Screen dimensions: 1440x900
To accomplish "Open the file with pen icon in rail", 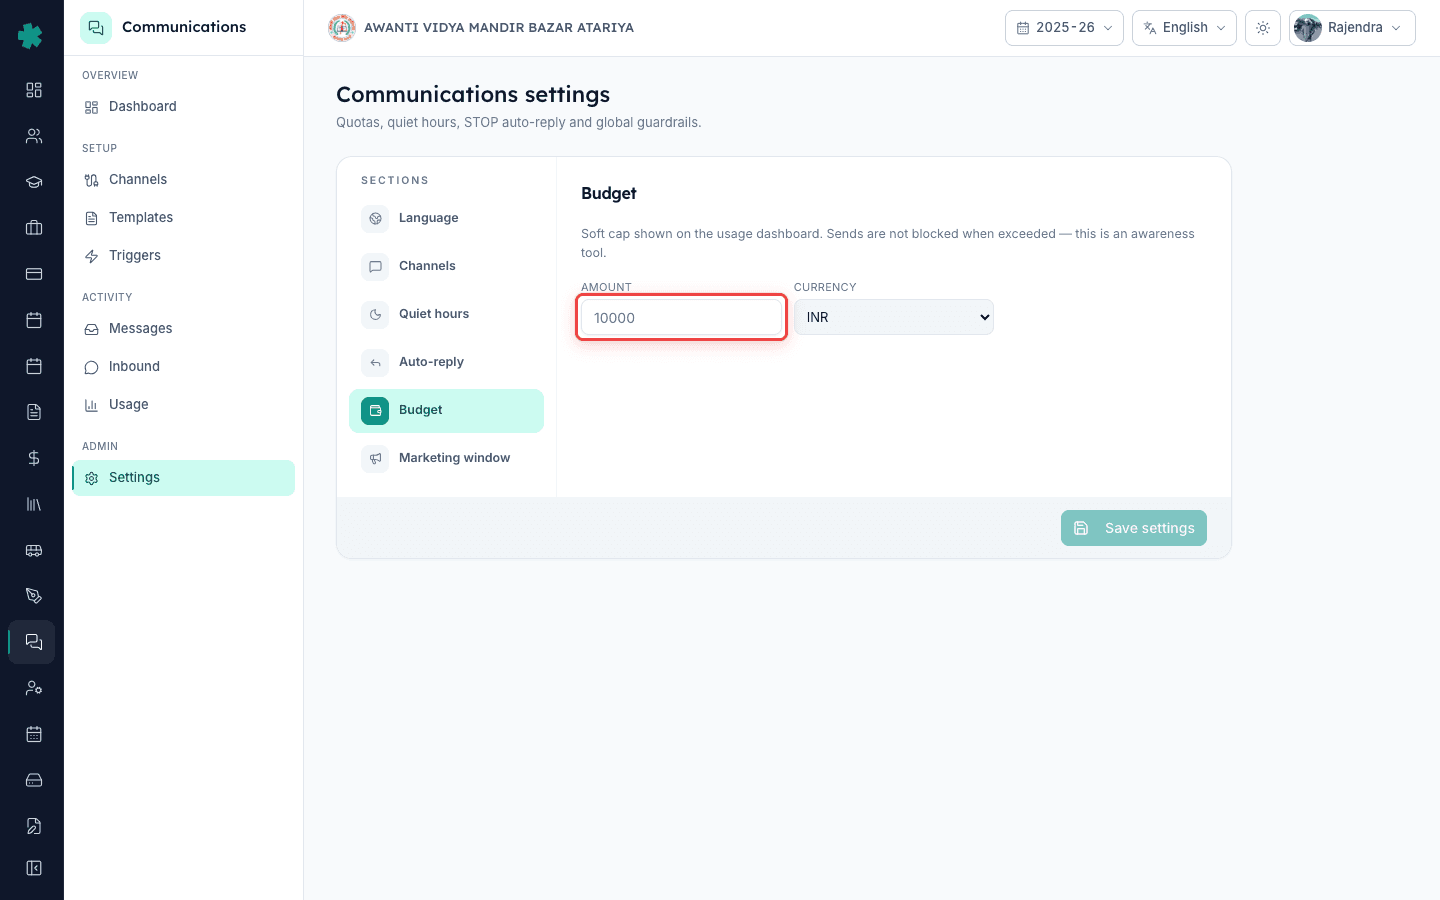I will 34,826.
